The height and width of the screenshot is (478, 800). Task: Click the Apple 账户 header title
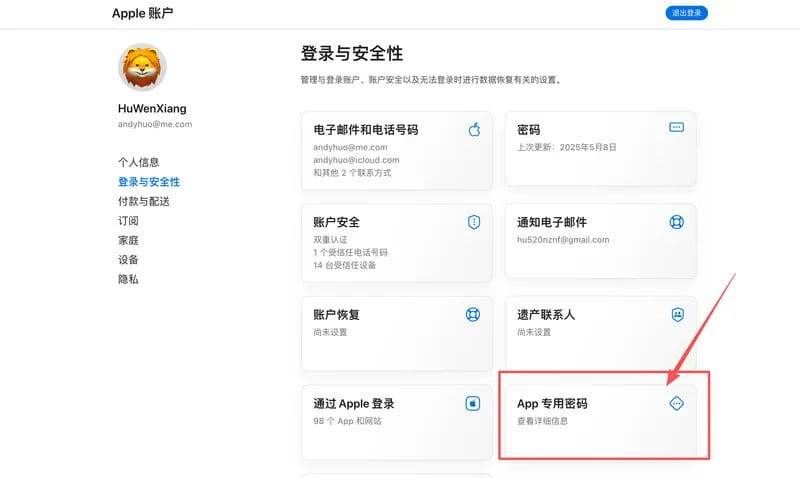pyautogui.click(x=142, y=13)
